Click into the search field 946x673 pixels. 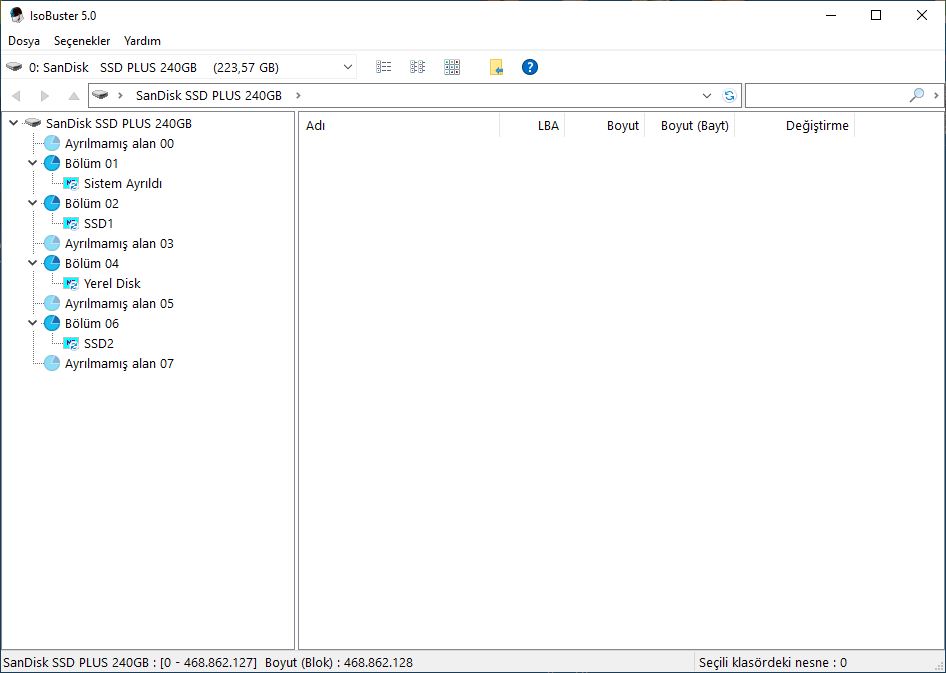click(x=827, y=95)
